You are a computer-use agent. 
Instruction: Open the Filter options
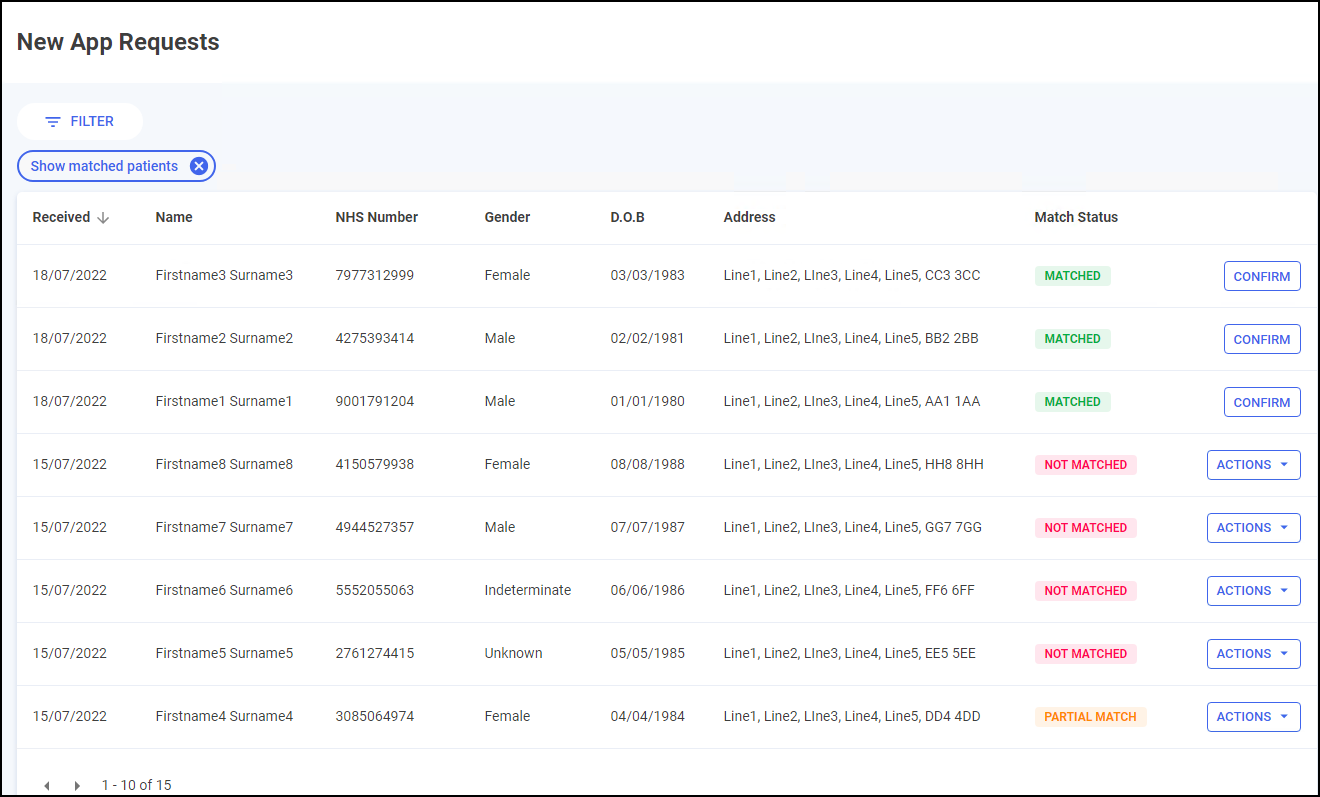click(80, 121)
